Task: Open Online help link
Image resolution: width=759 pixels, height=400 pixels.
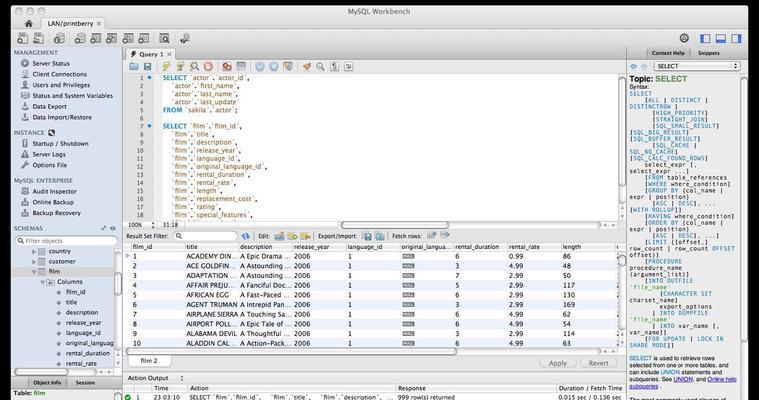Action: pos(722,379)
